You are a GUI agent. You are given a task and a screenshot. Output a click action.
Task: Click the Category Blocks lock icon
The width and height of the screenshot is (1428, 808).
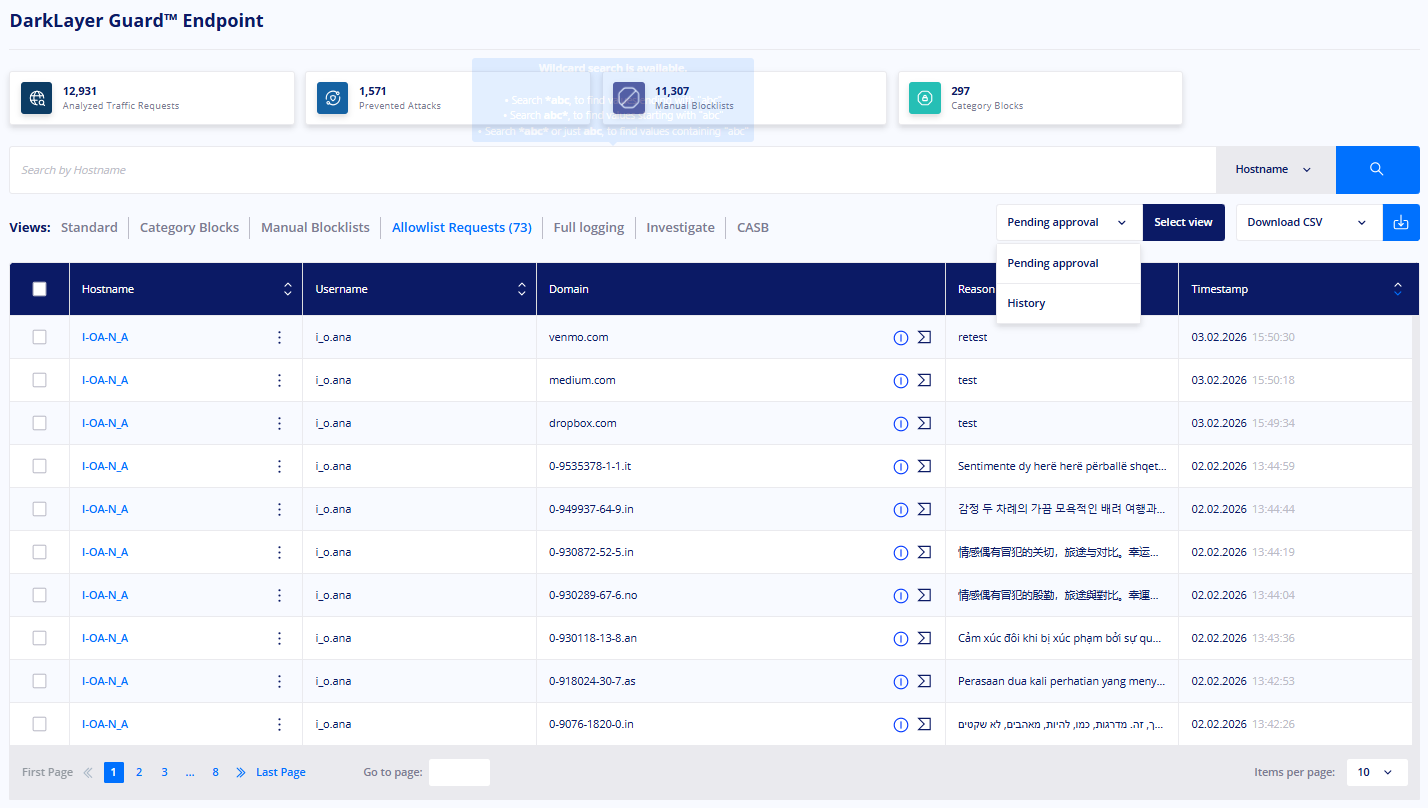coord(925,98)
